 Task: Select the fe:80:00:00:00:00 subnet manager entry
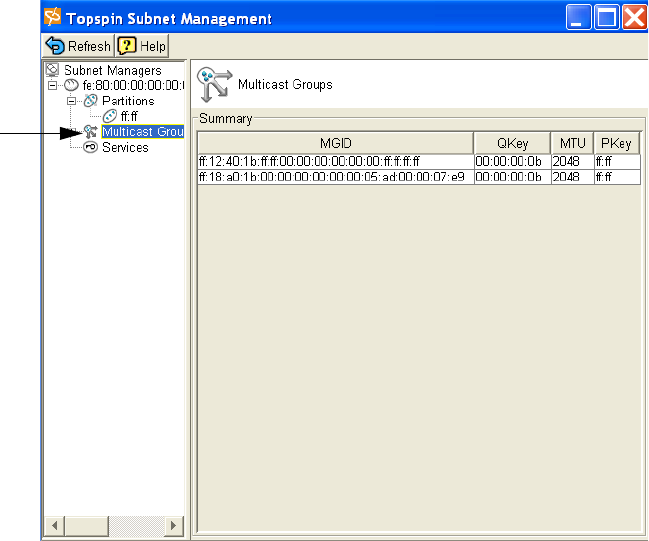tap(133, 86)
